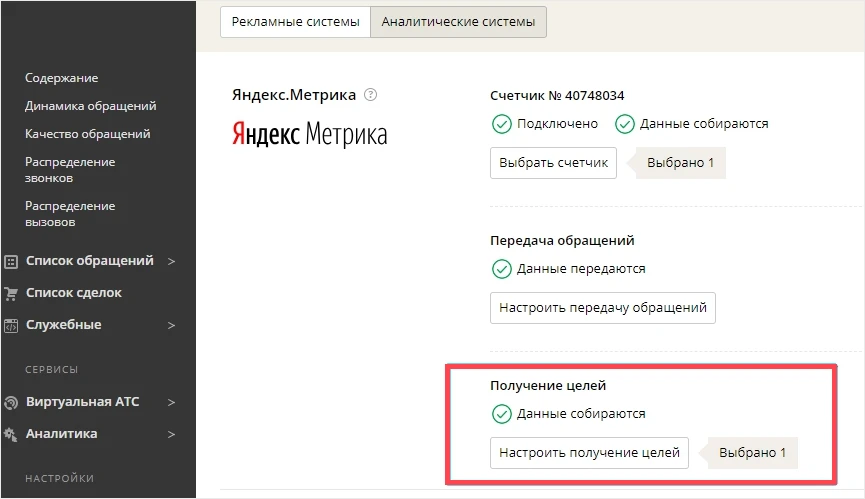
Task: Click the Служебные code window icon
Action: [11, 325]
